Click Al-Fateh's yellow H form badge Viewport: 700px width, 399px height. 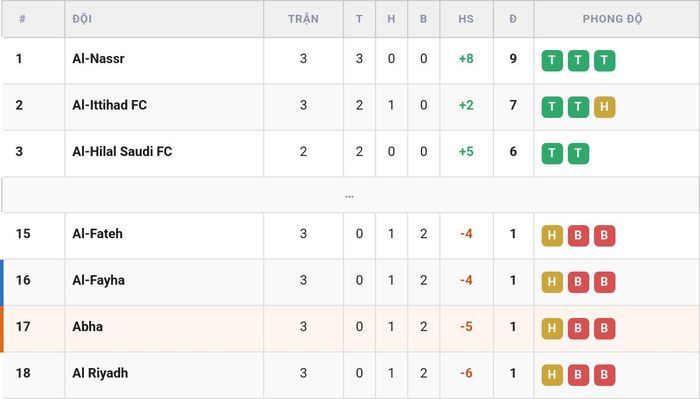(552, 236)
